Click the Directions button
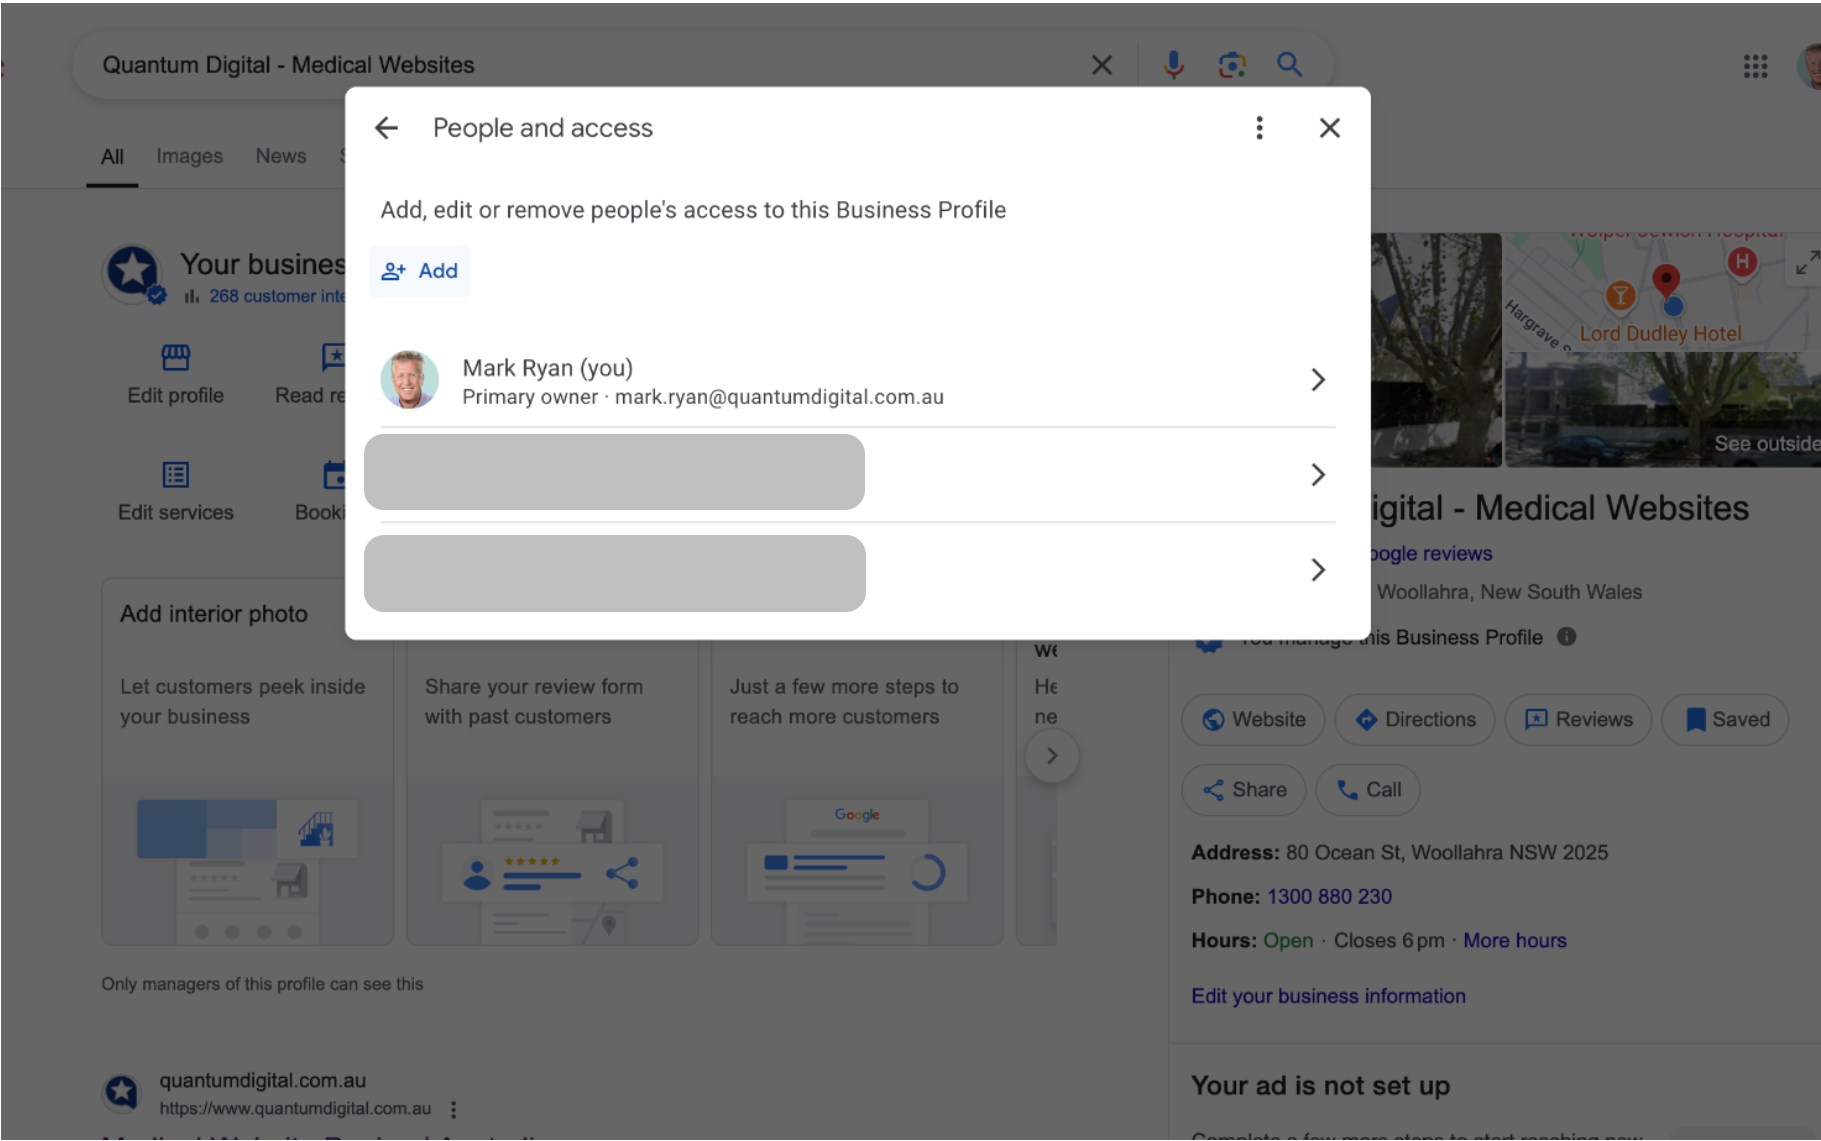Viewport: 1821px width, 1141px height. click(1415, 720)
